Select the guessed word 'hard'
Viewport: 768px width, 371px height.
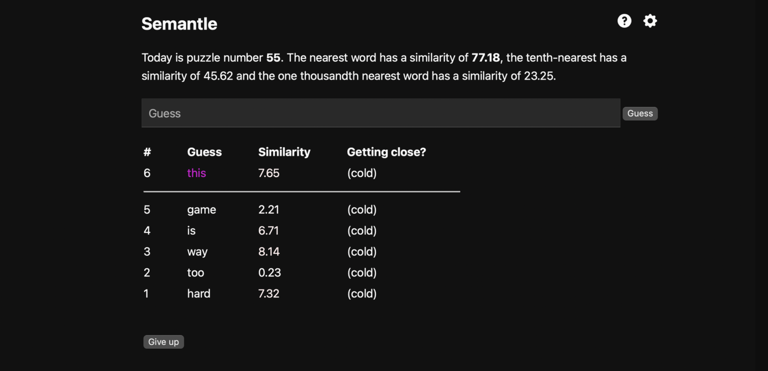point(198,294)
